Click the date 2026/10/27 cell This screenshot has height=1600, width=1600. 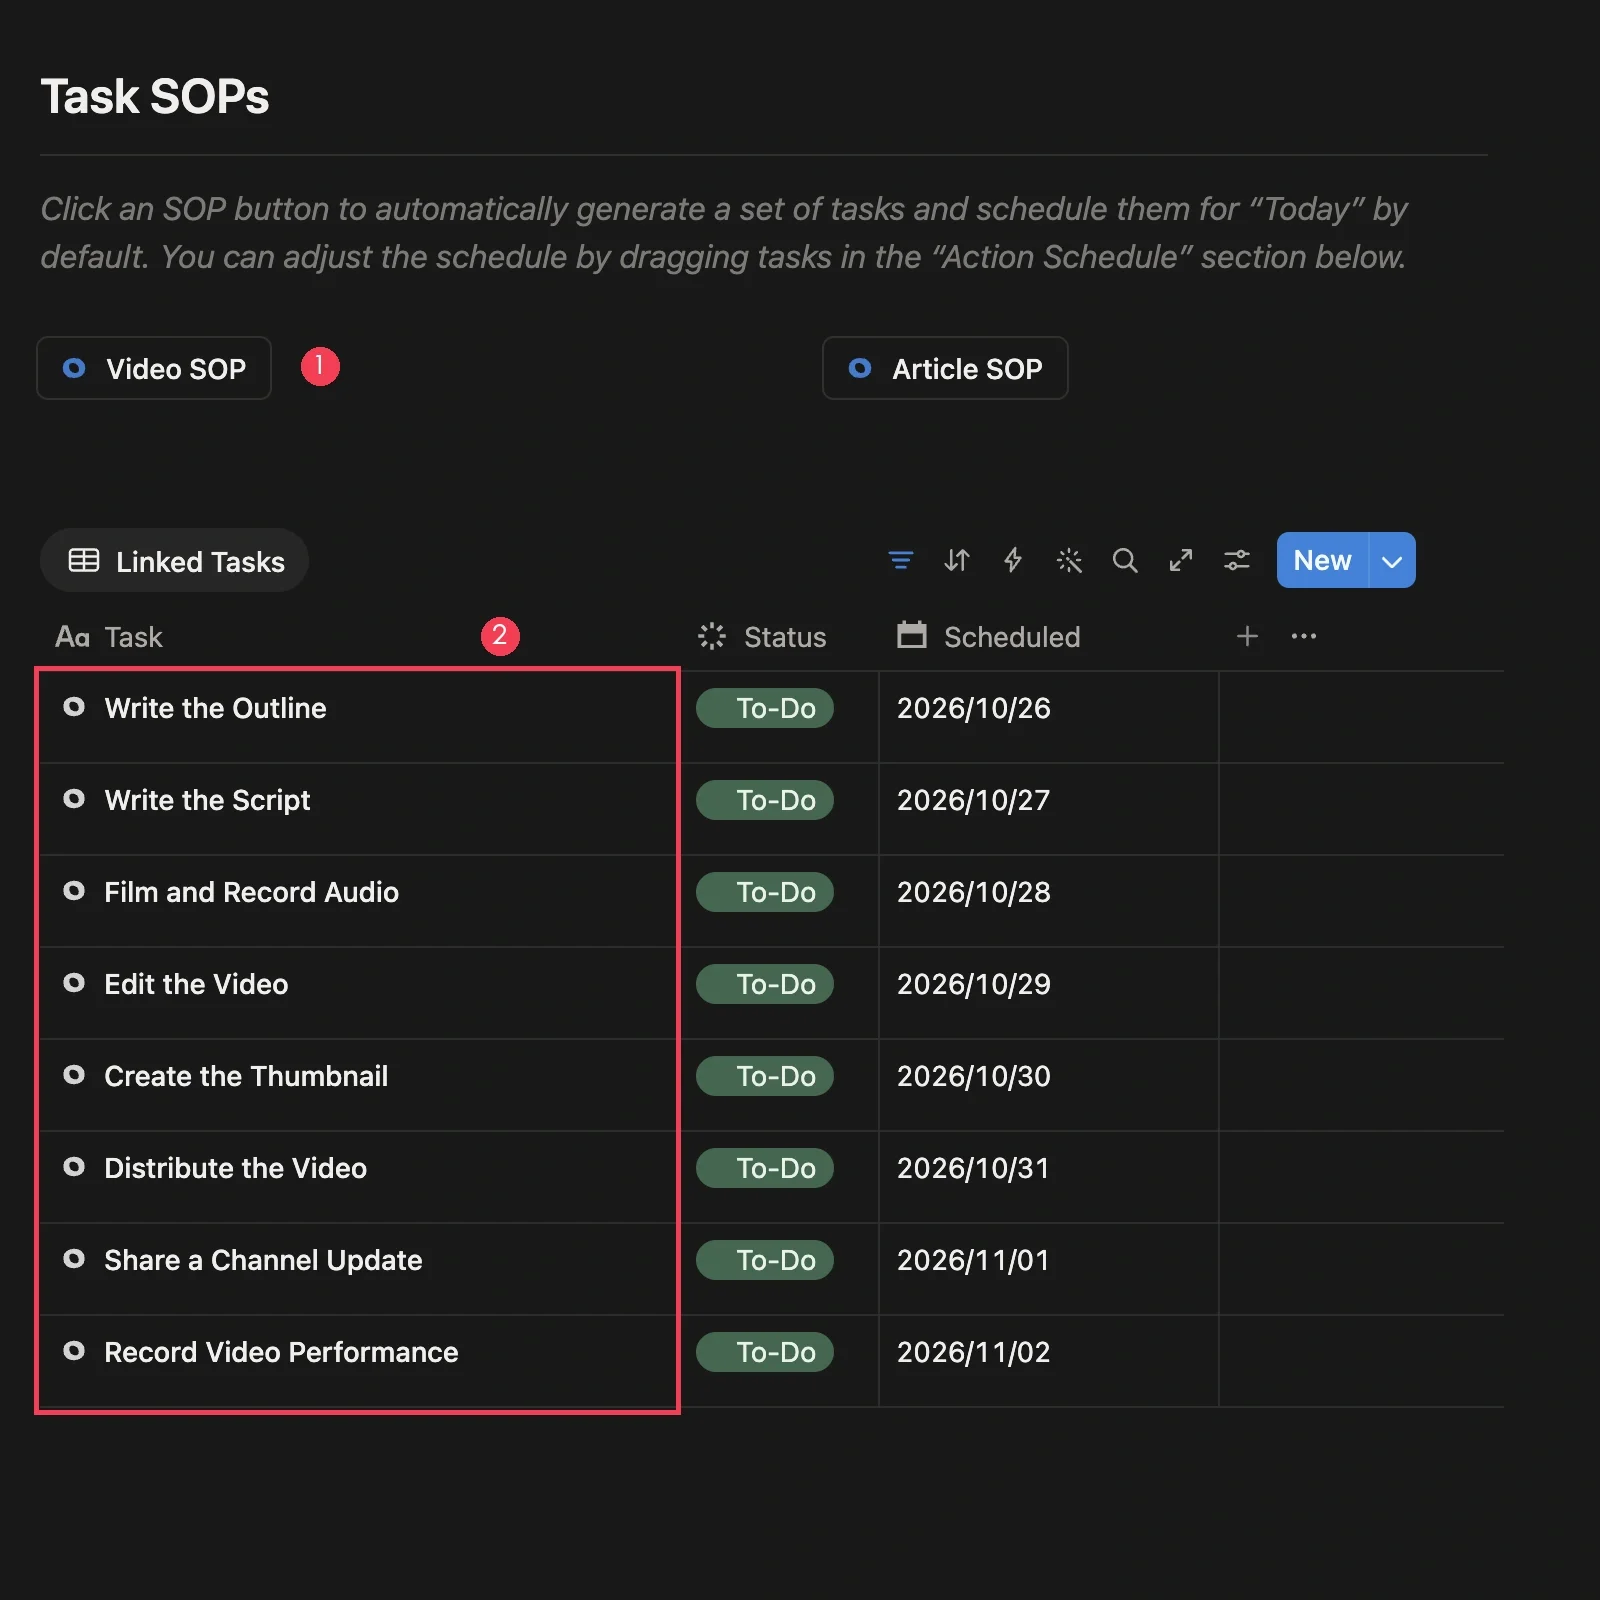pyautogui.click(x=1049, y=809)
